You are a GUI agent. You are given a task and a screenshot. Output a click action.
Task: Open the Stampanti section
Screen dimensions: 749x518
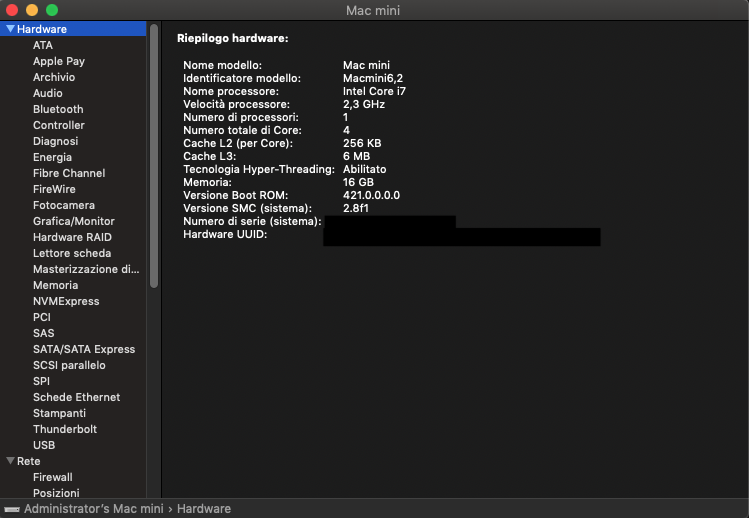59,413
